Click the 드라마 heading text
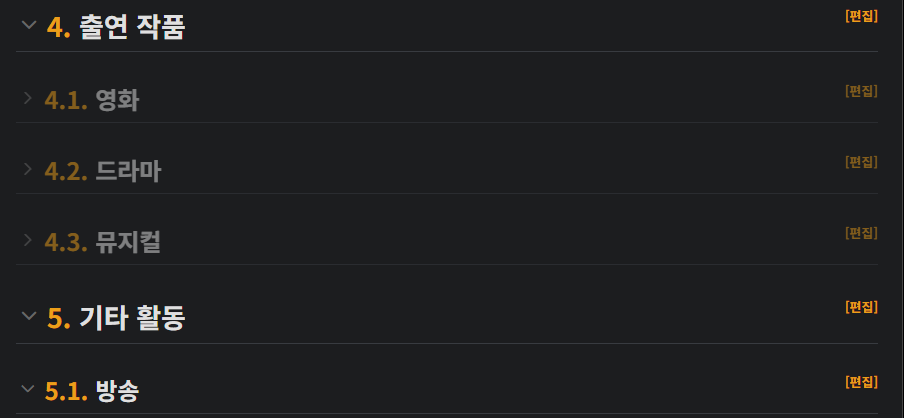 128,171
